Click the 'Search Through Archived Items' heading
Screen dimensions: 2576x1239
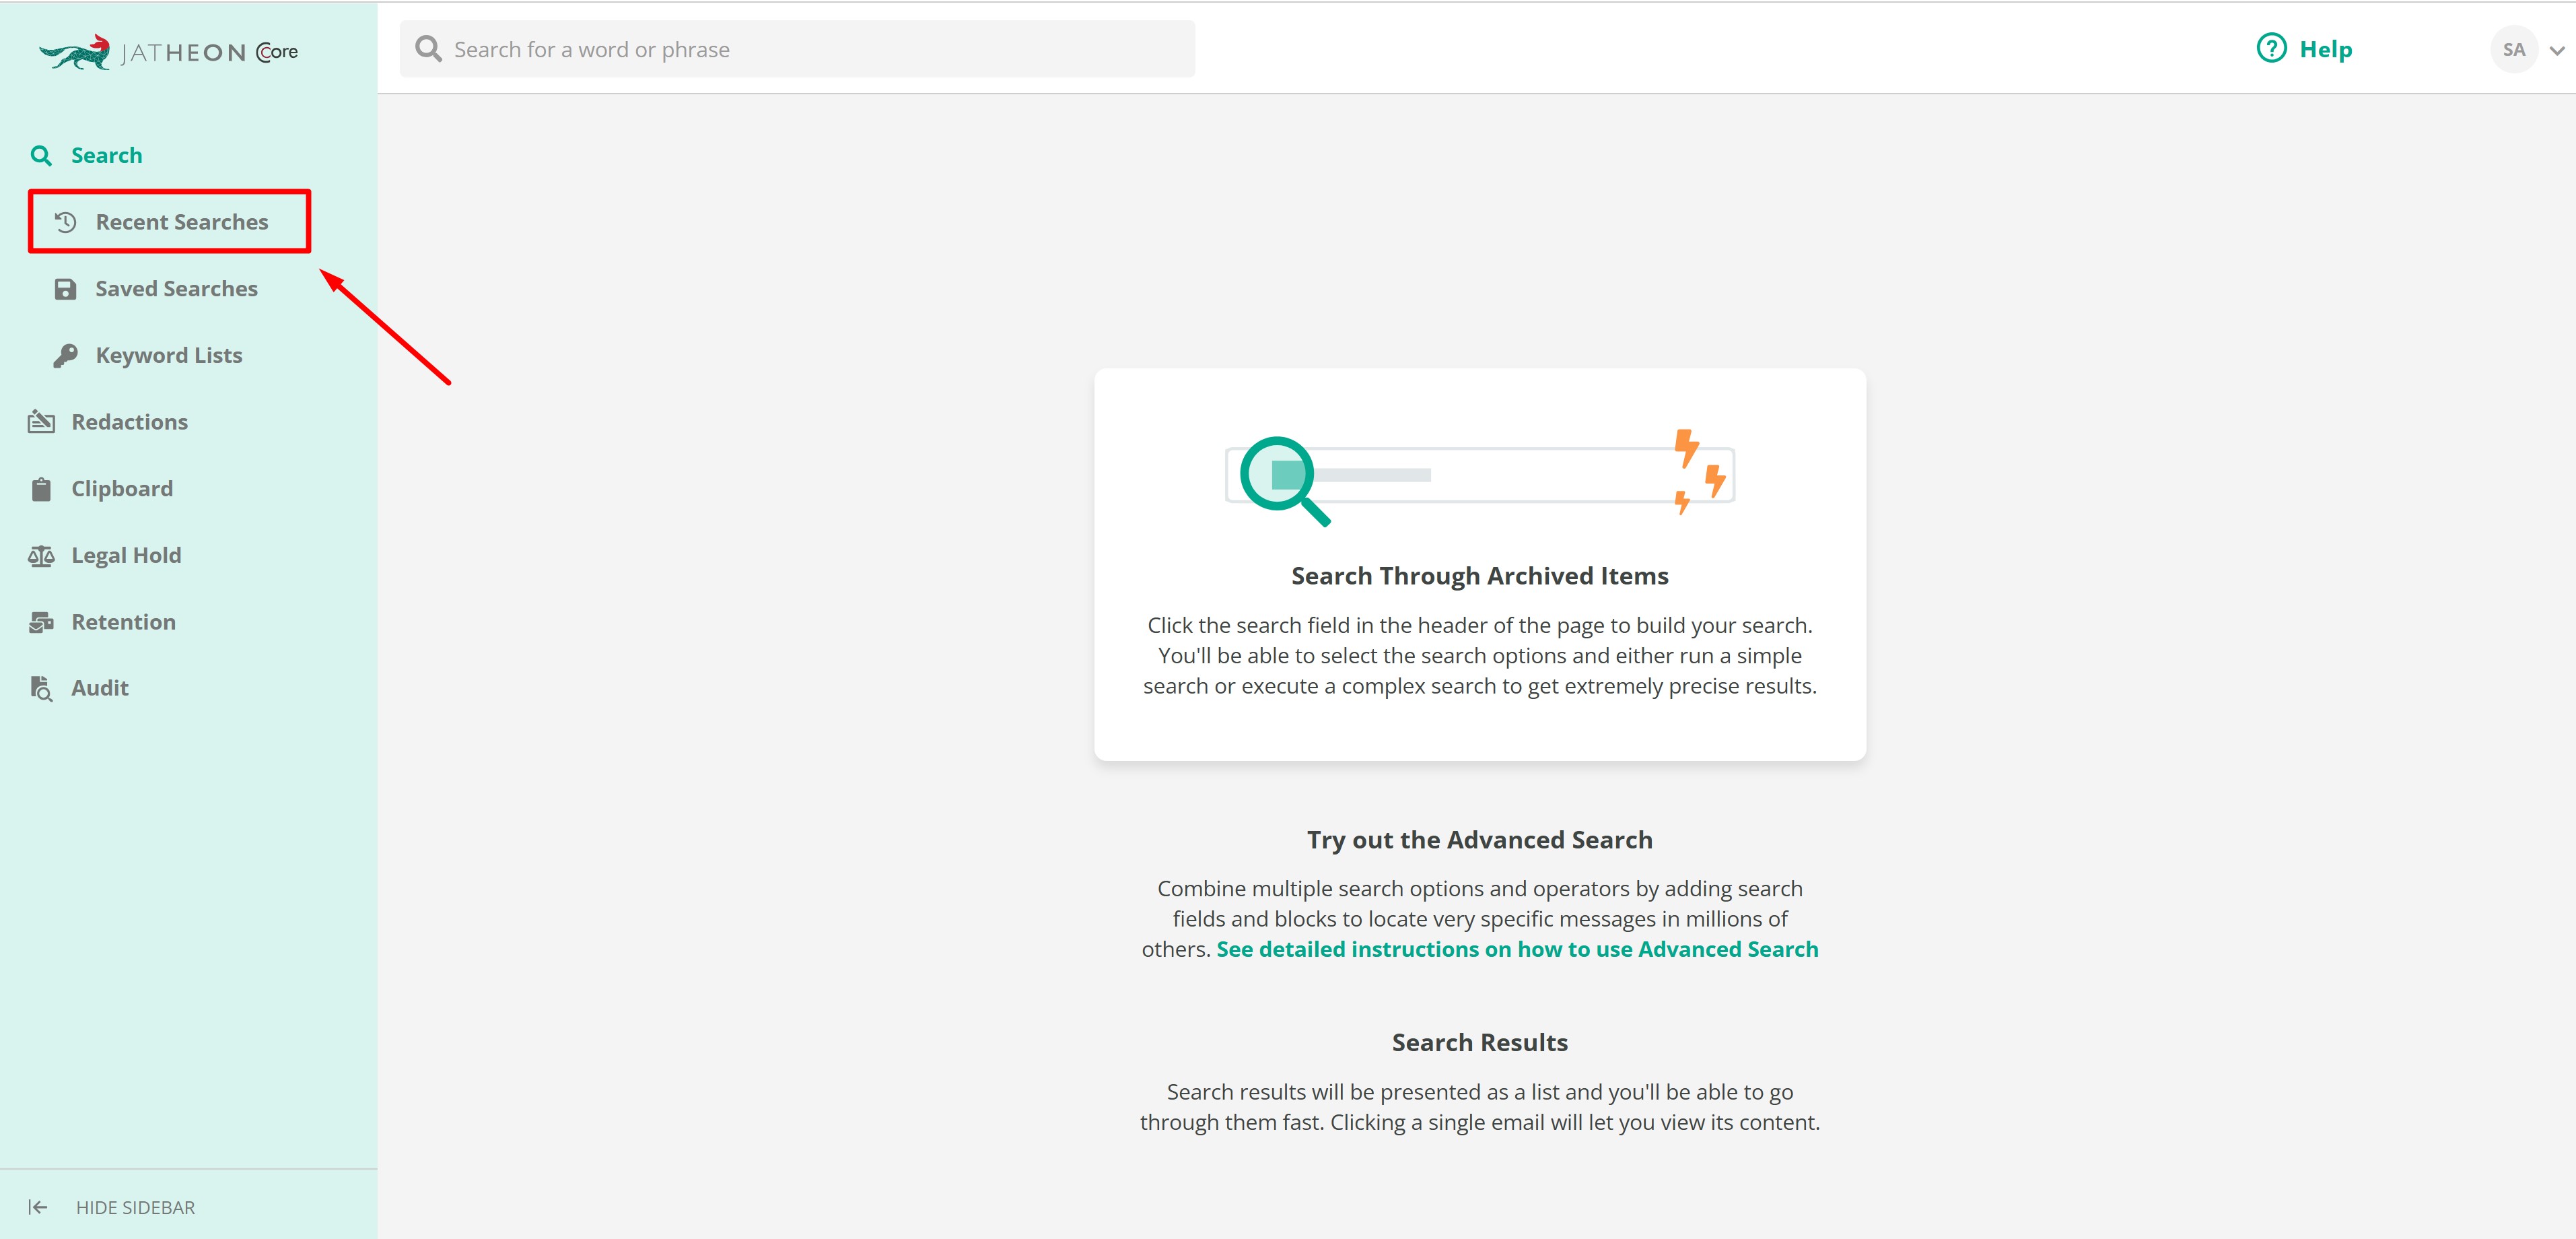(x=1480, y=576)
